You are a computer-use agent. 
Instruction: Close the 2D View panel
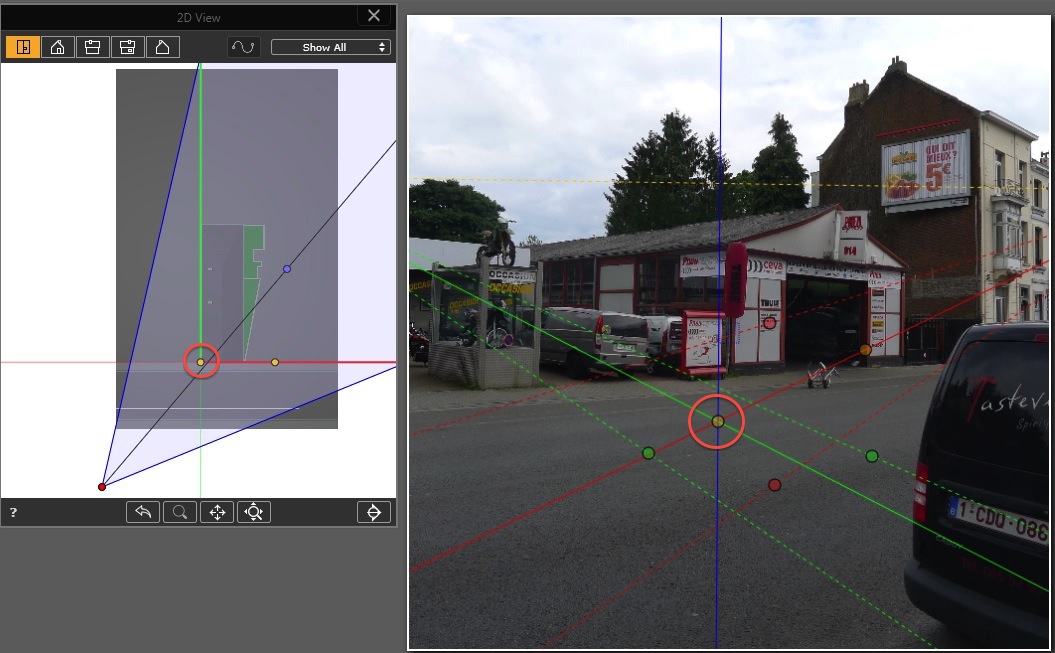tap(373, 16)
